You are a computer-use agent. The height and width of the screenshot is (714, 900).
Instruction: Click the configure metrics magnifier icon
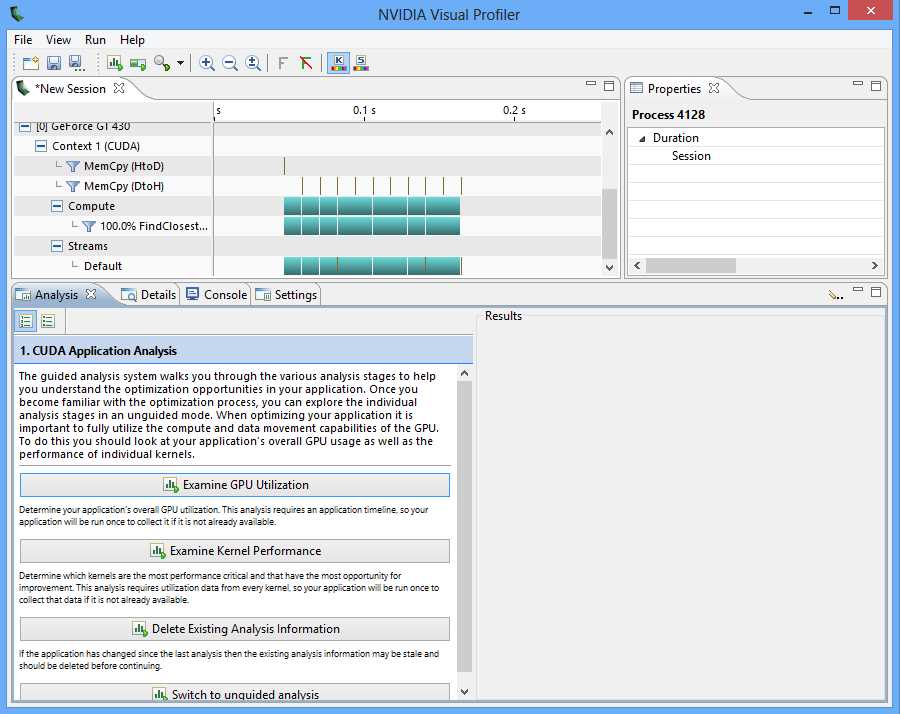[x=162, y=63]
